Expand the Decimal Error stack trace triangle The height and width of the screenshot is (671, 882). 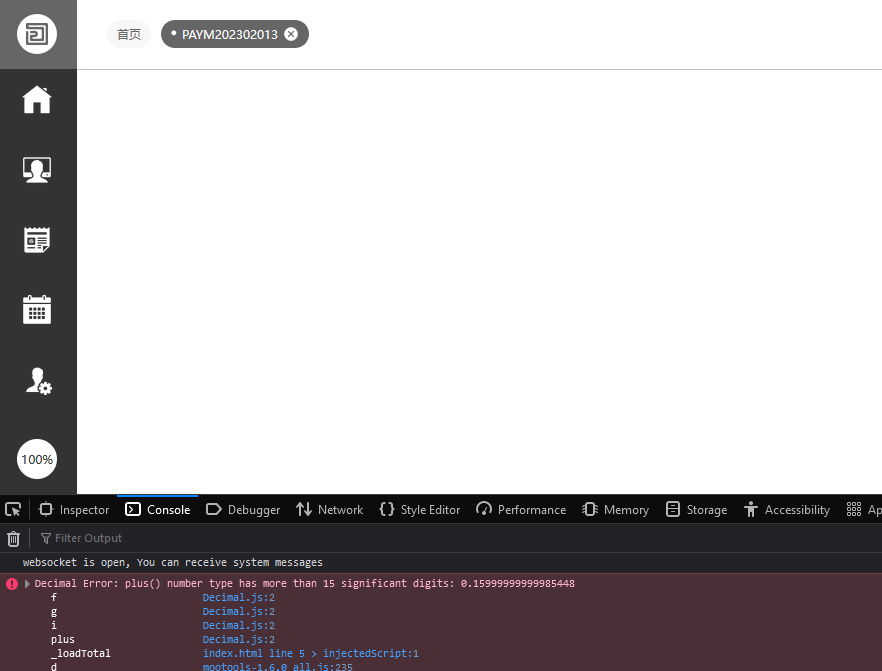[x=27, y=584]
